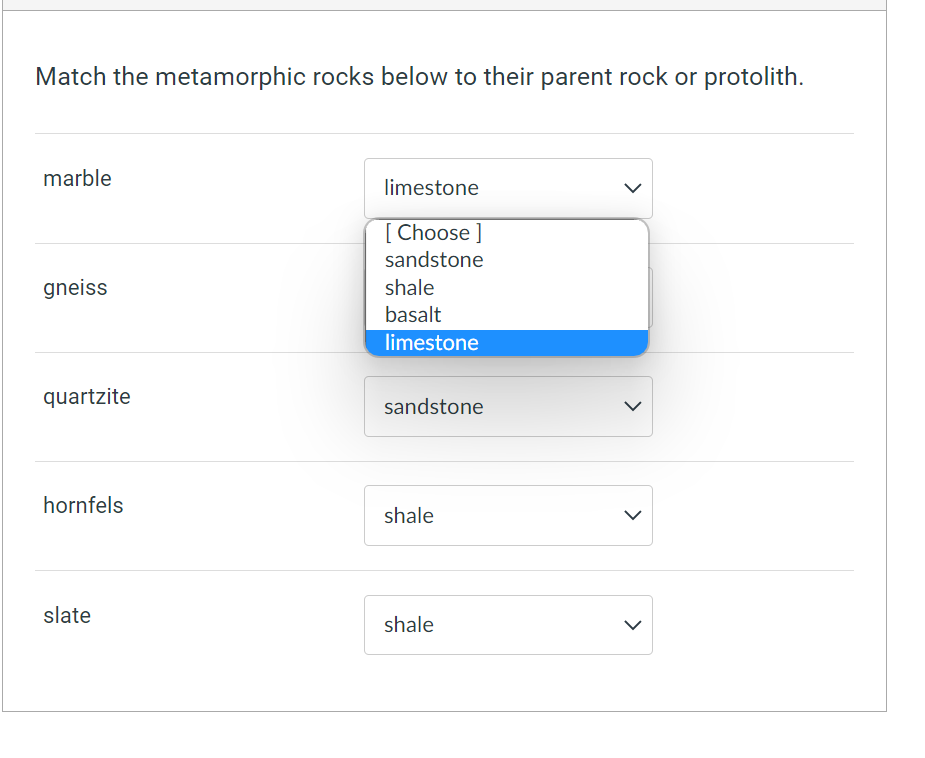Click the question prompt text

(417, 77)
